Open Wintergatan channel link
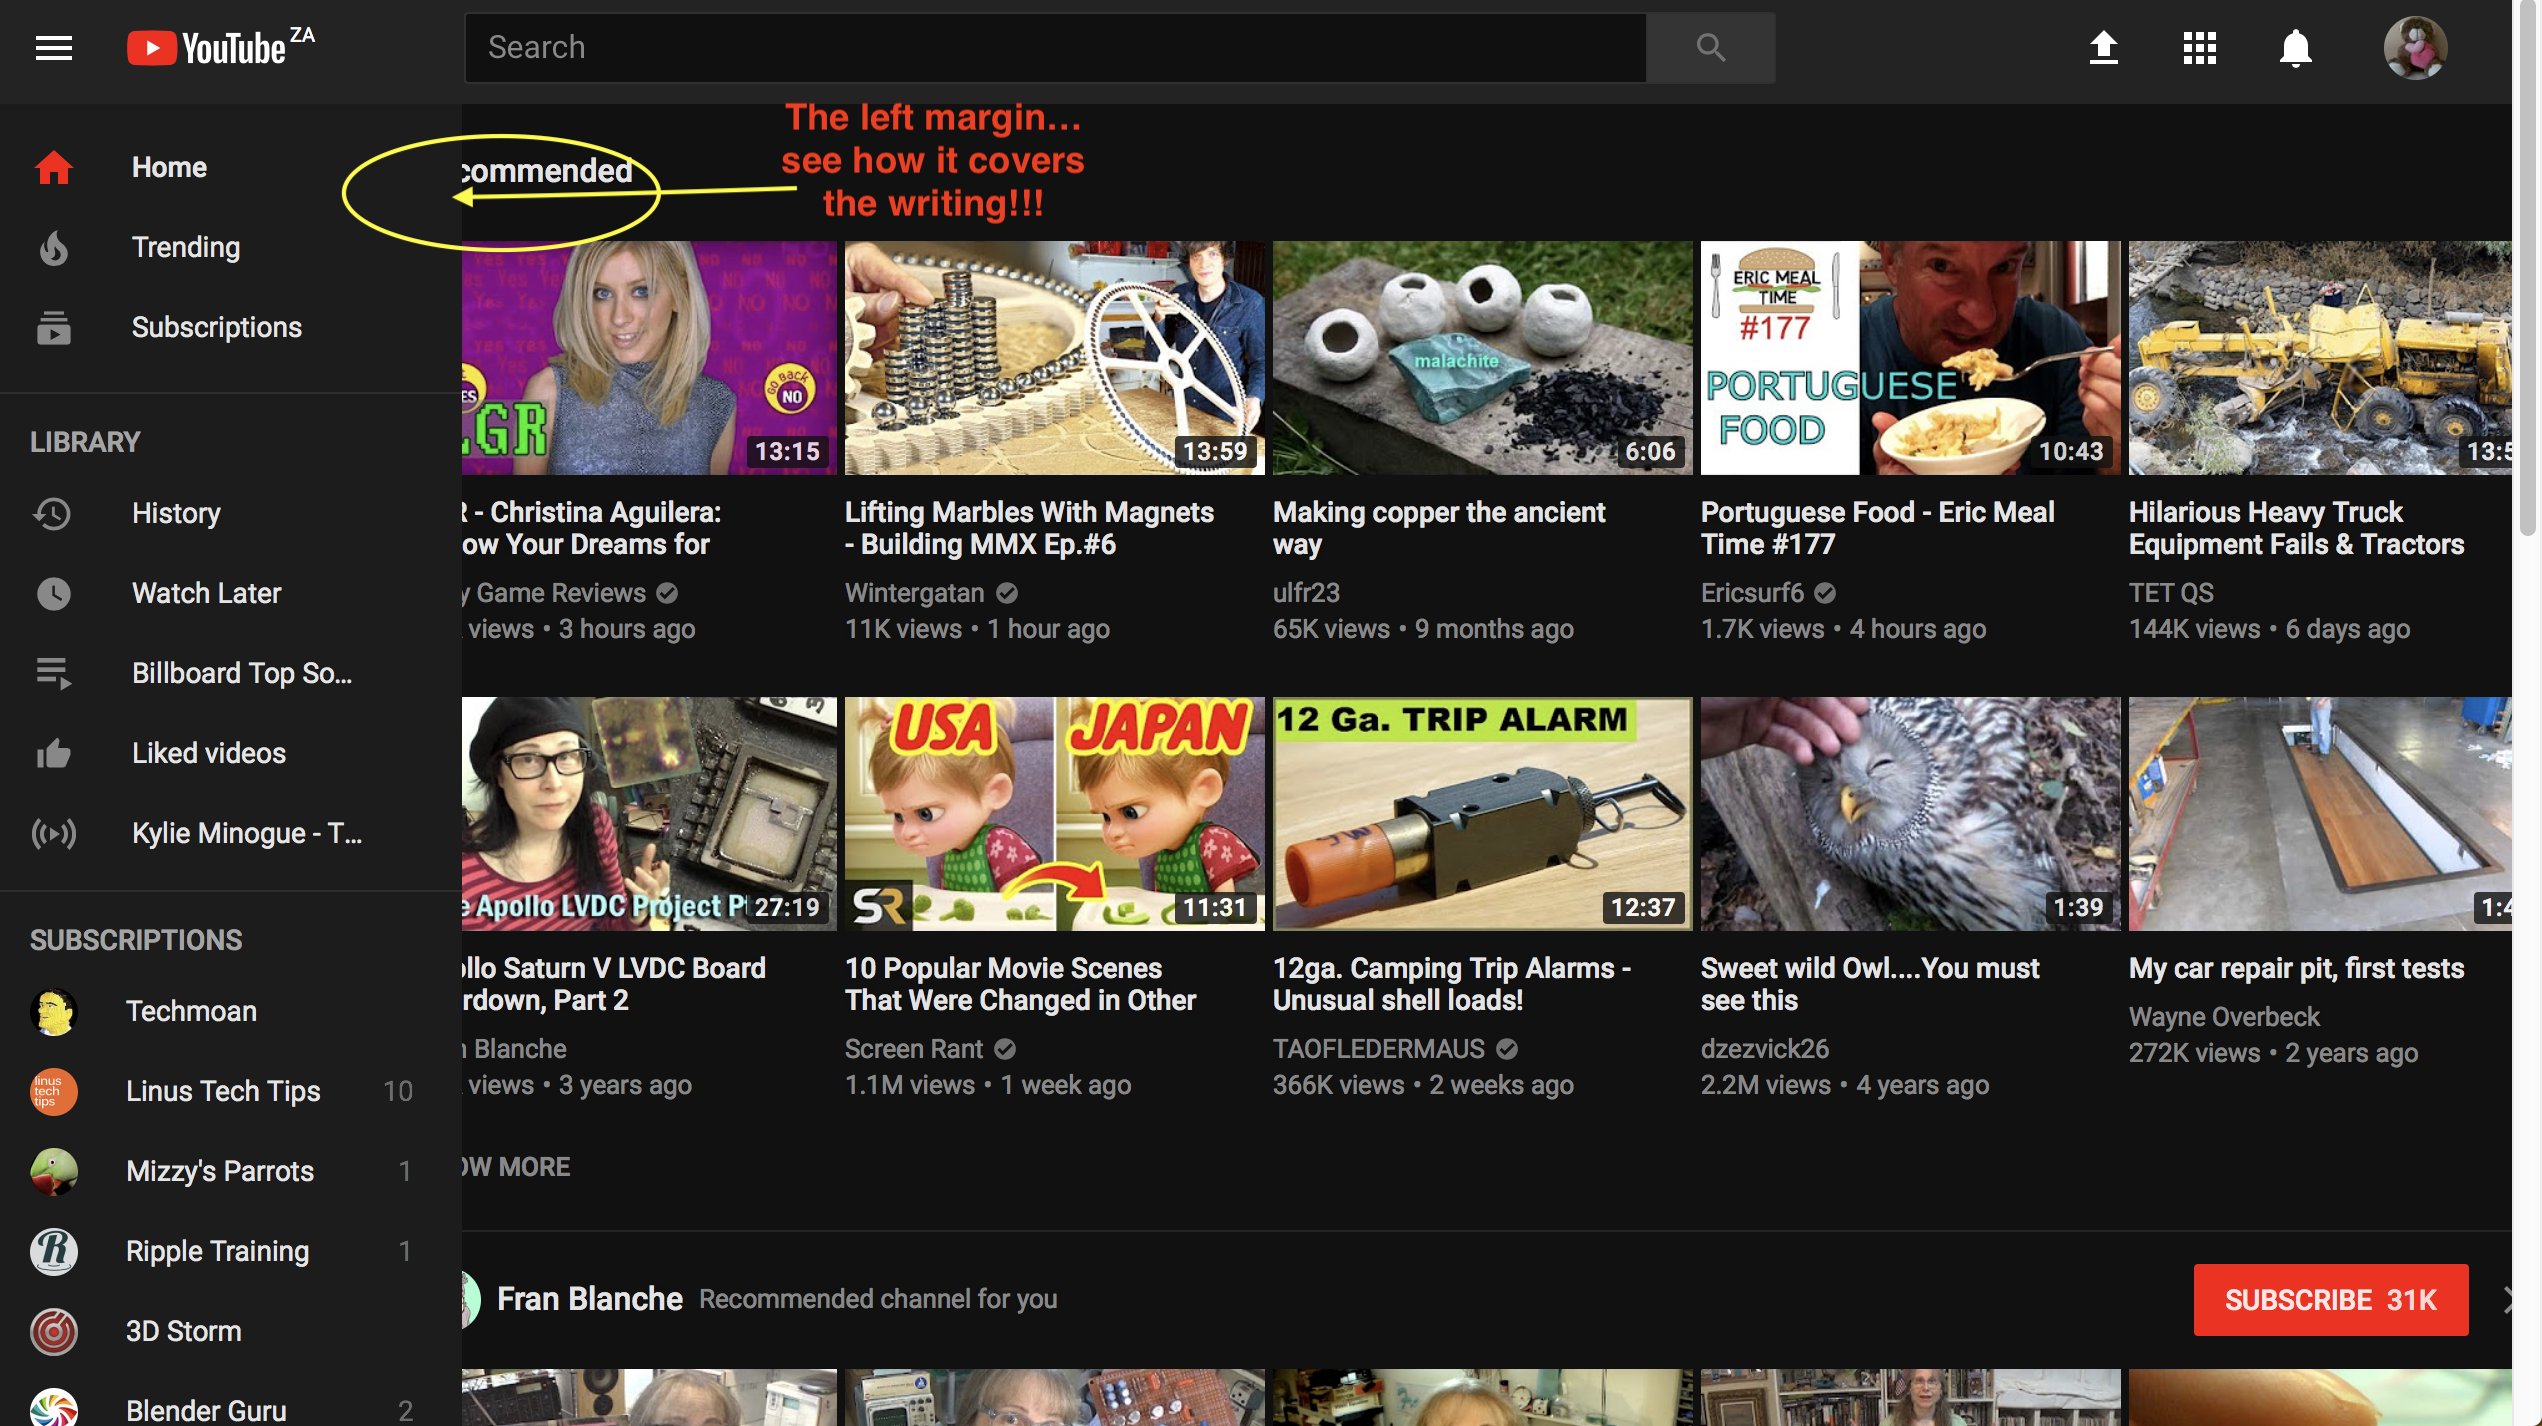Screen dimensions: 2542x1426 click(x=914, y=593)
